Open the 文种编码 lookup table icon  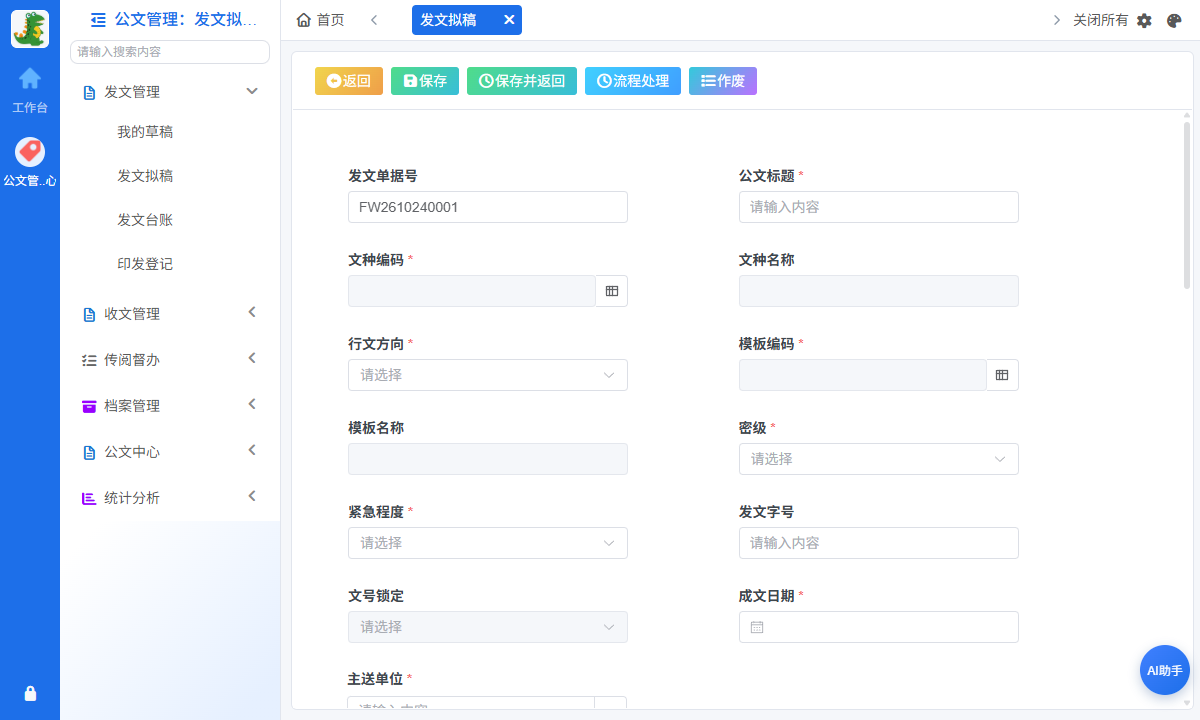(612, 291)
